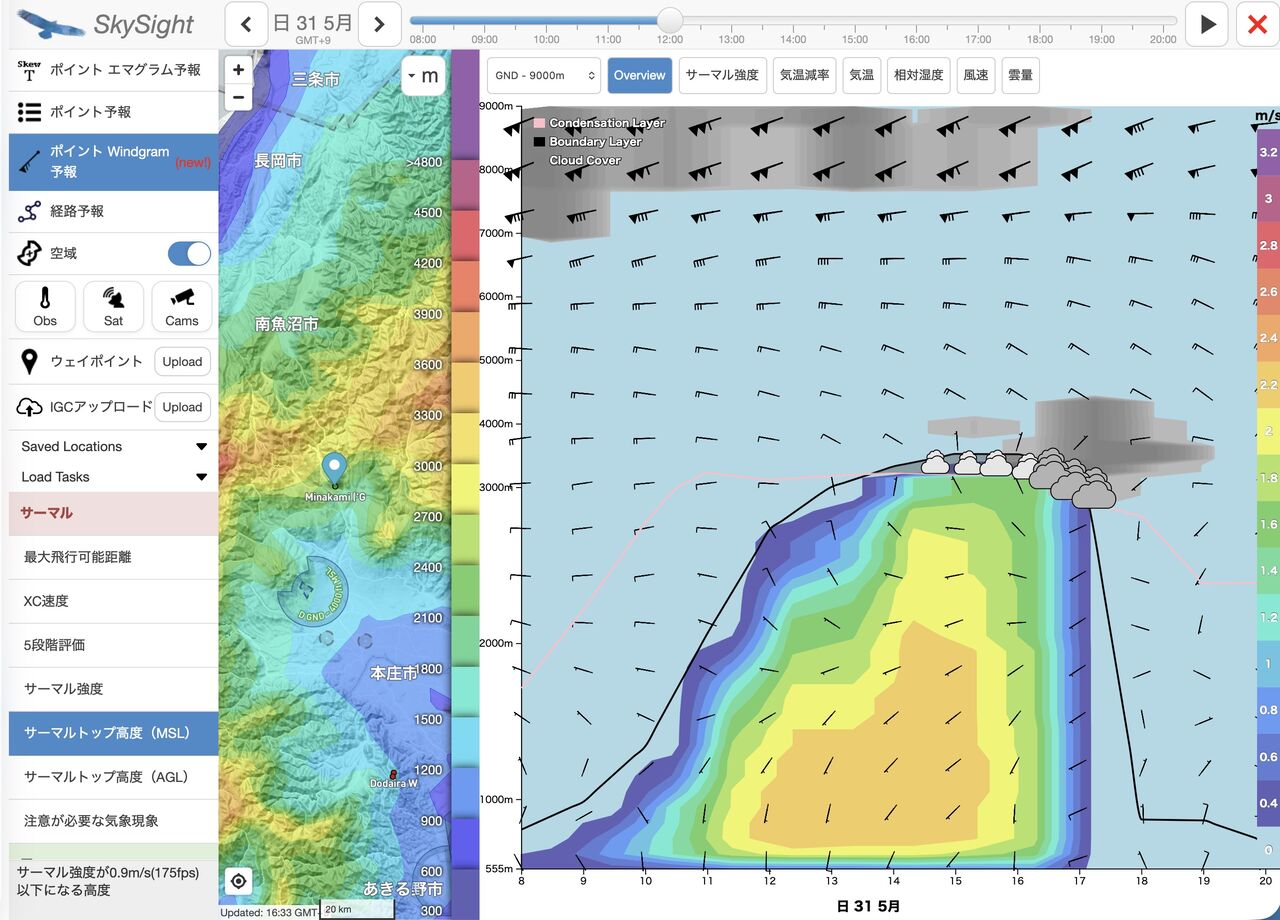
Task: Click the SkySight eagle logo
Action: 50,23
